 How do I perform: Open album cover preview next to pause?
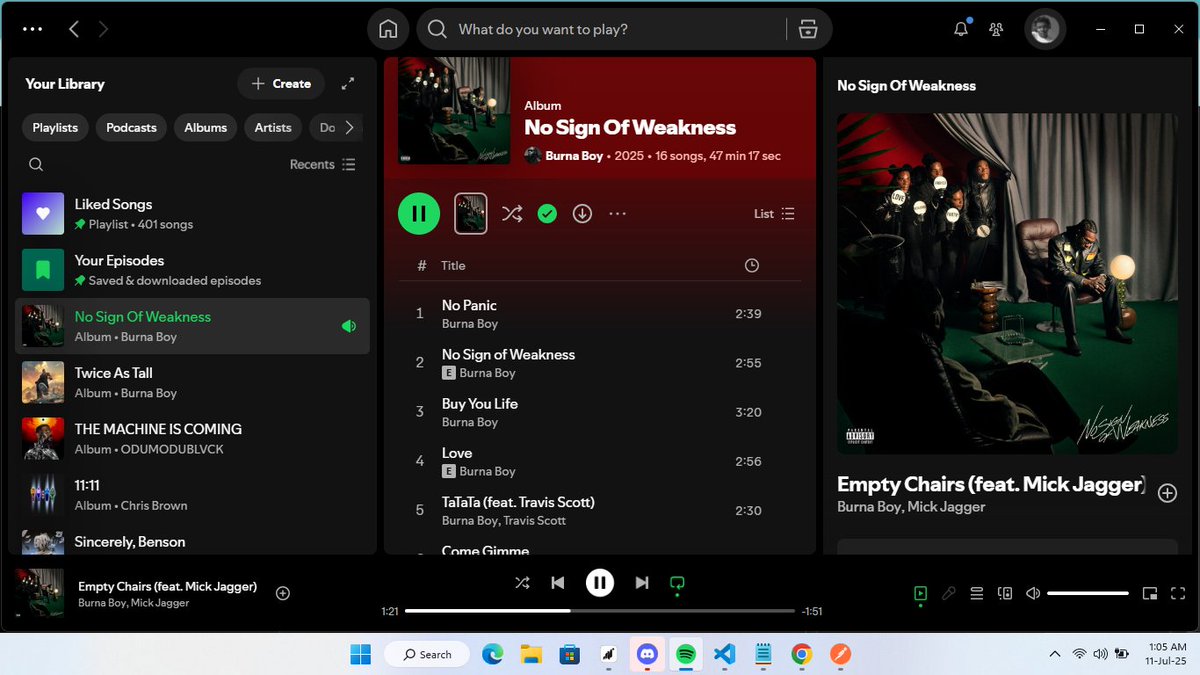(x=471, y=213)
